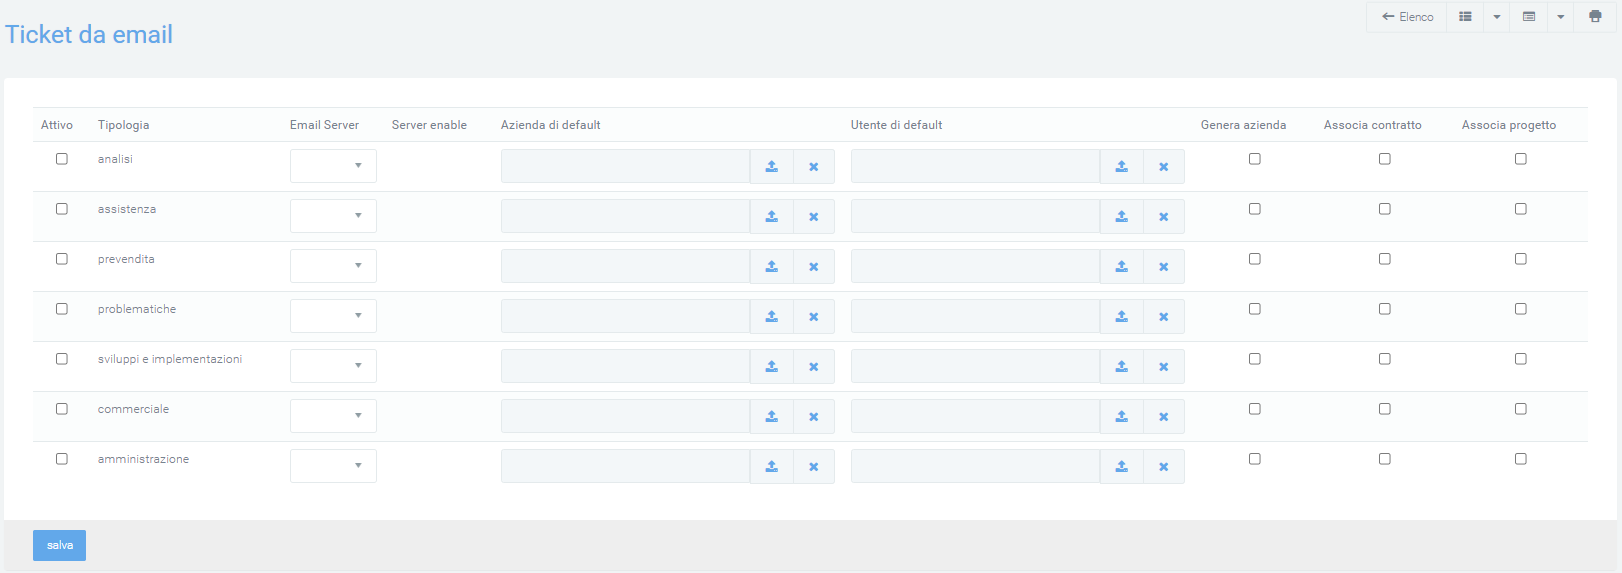Clear problematiche Utente di default with X icon

1164,317
